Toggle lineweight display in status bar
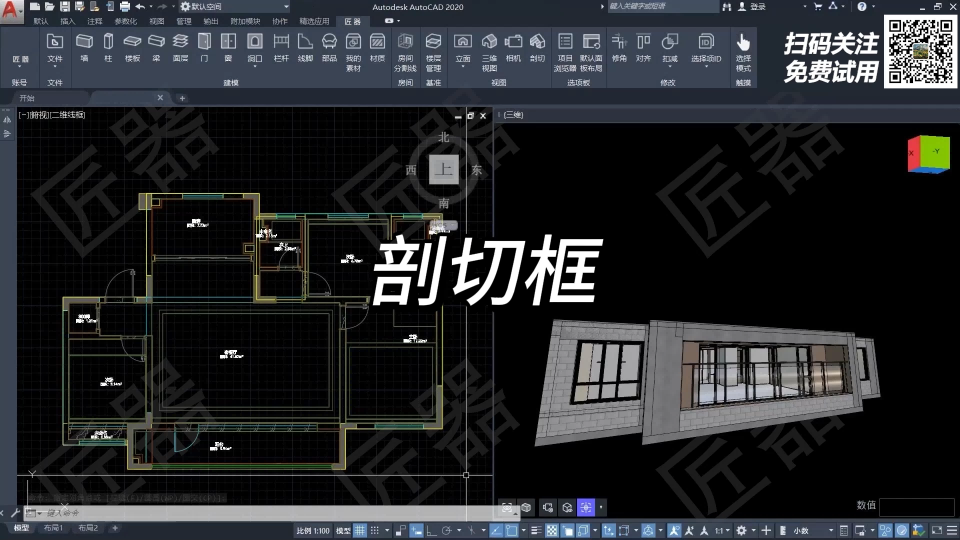 pyautogui.click(x=536, y=530)
